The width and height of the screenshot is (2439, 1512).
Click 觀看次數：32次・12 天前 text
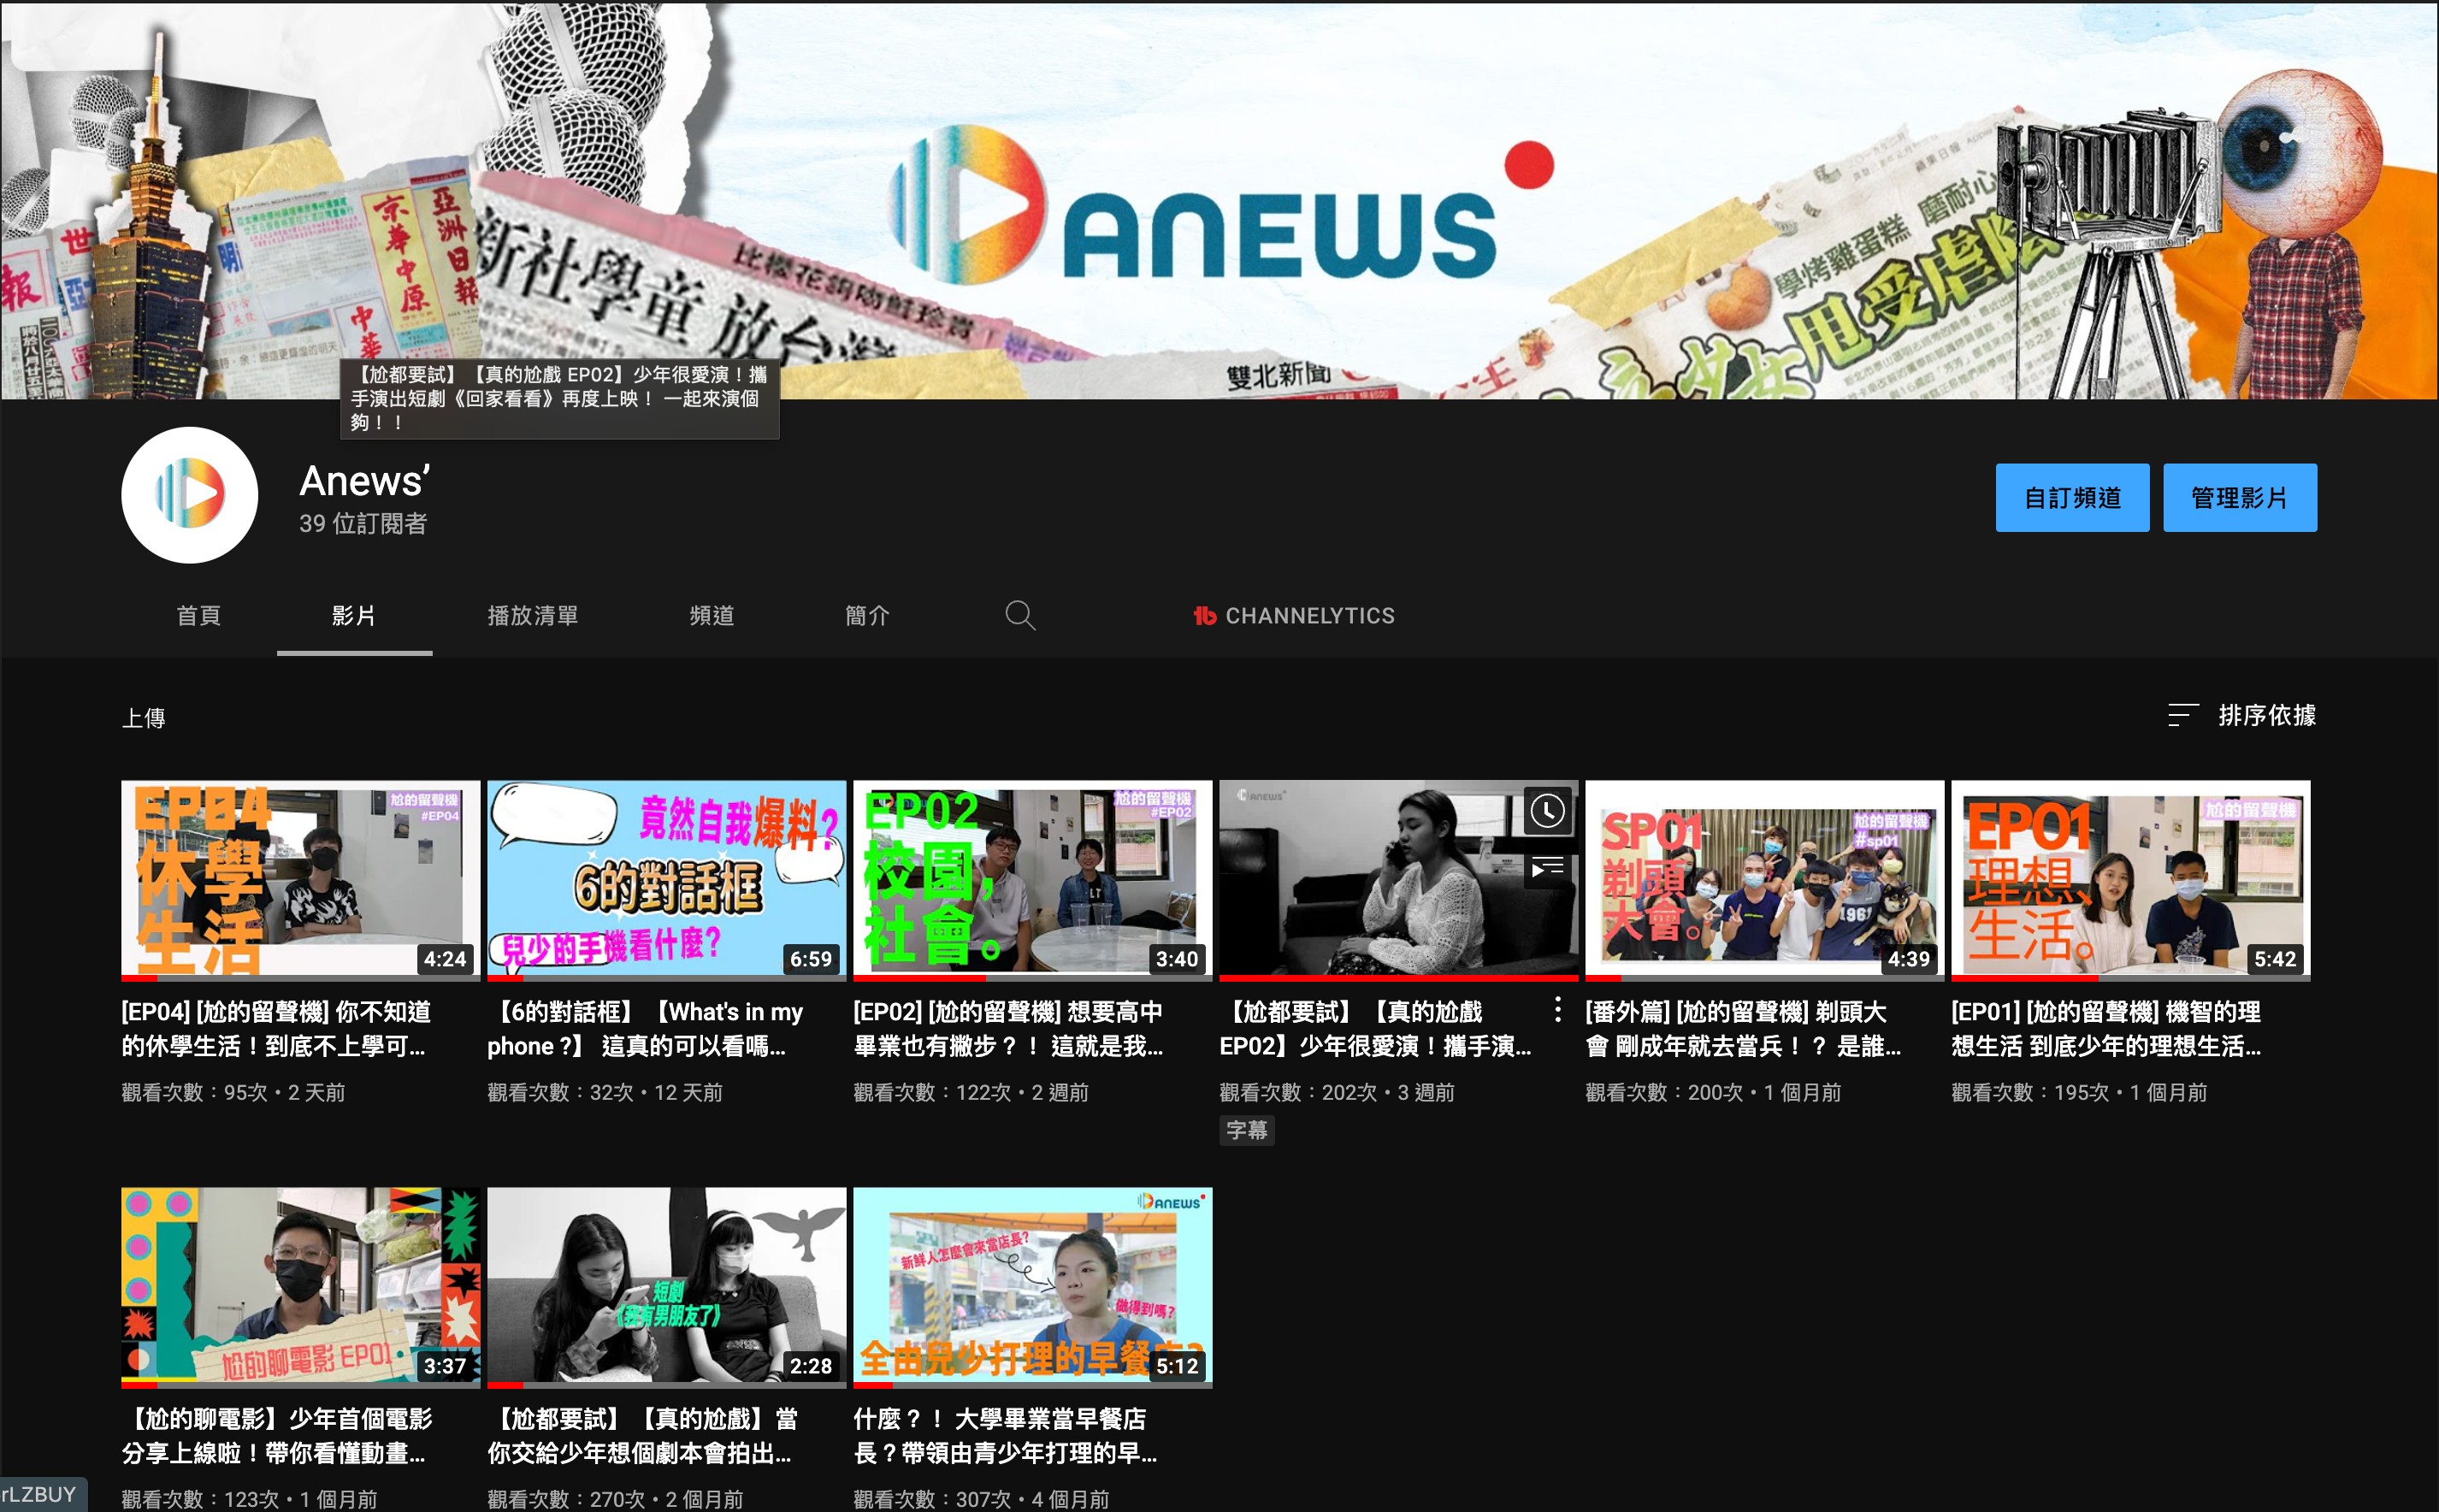click(x=604, y=1092)
